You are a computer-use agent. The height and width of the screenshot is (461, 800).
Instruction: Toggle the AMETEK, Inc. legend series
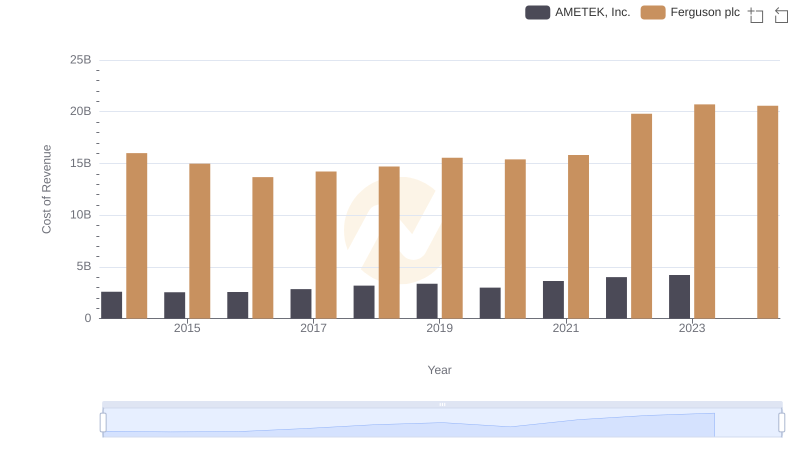(578, 12)
